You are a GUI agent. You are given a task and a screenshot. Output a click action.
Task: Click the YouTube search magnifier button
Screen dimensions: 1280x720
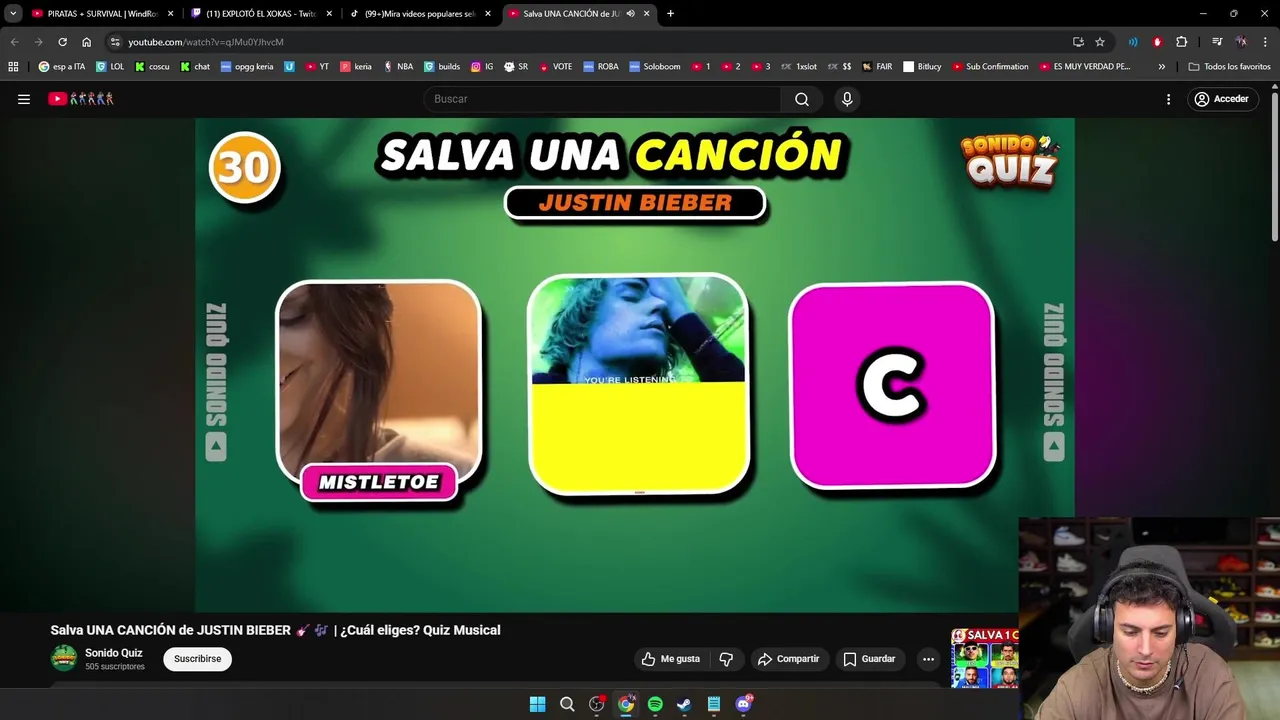tap(802, 99)
